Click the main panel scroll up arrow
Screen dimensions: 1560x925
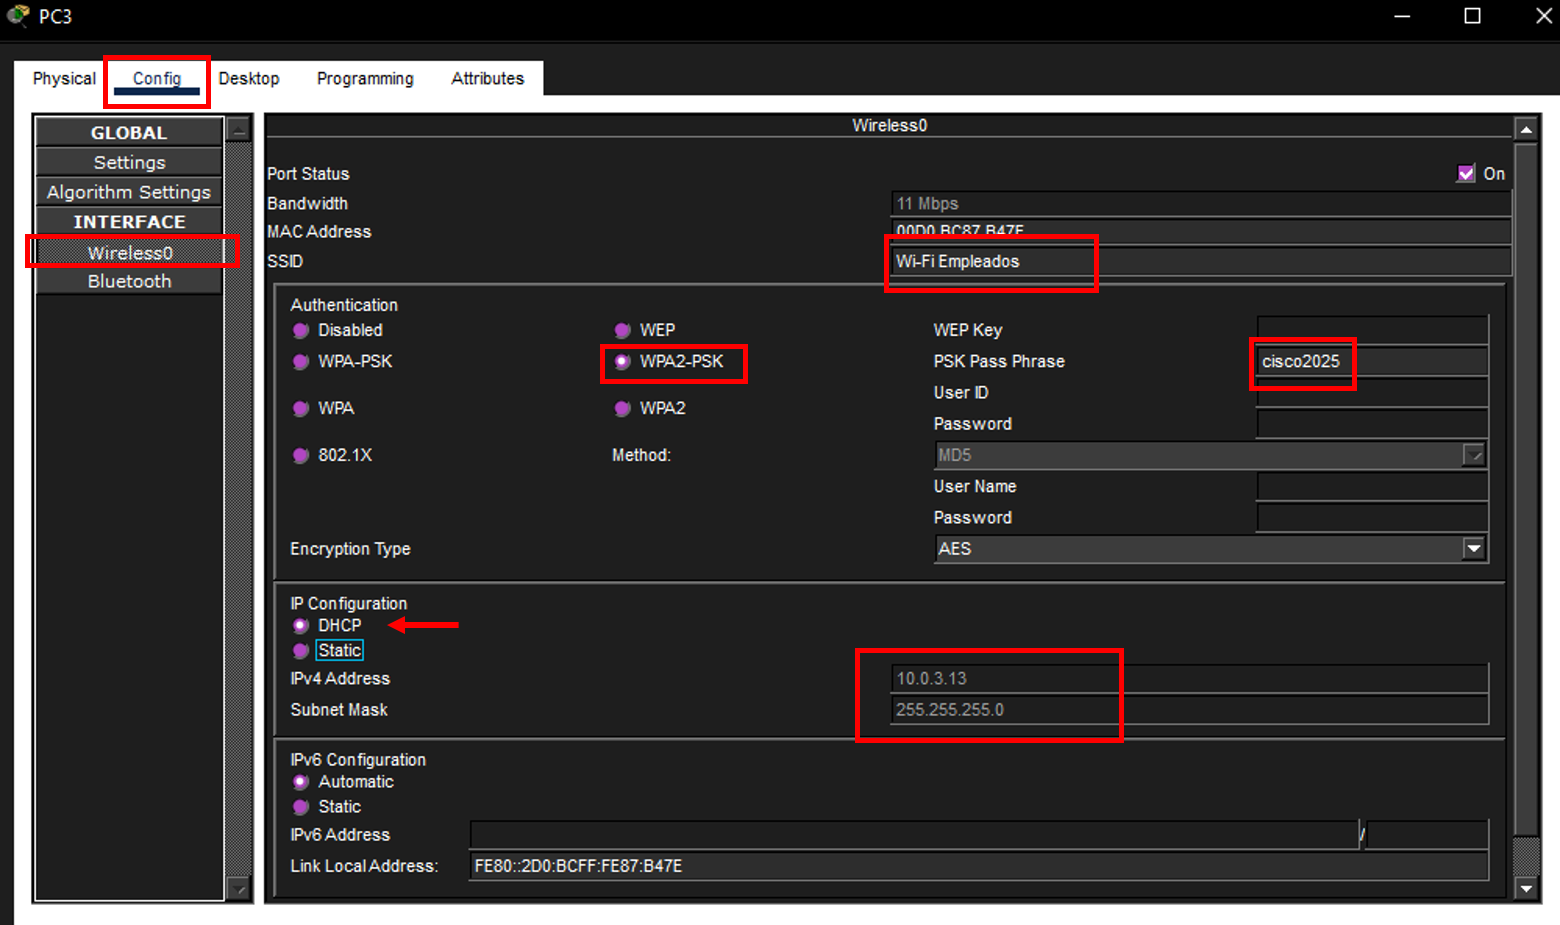pyautogui.click(x=1525, y=129)
